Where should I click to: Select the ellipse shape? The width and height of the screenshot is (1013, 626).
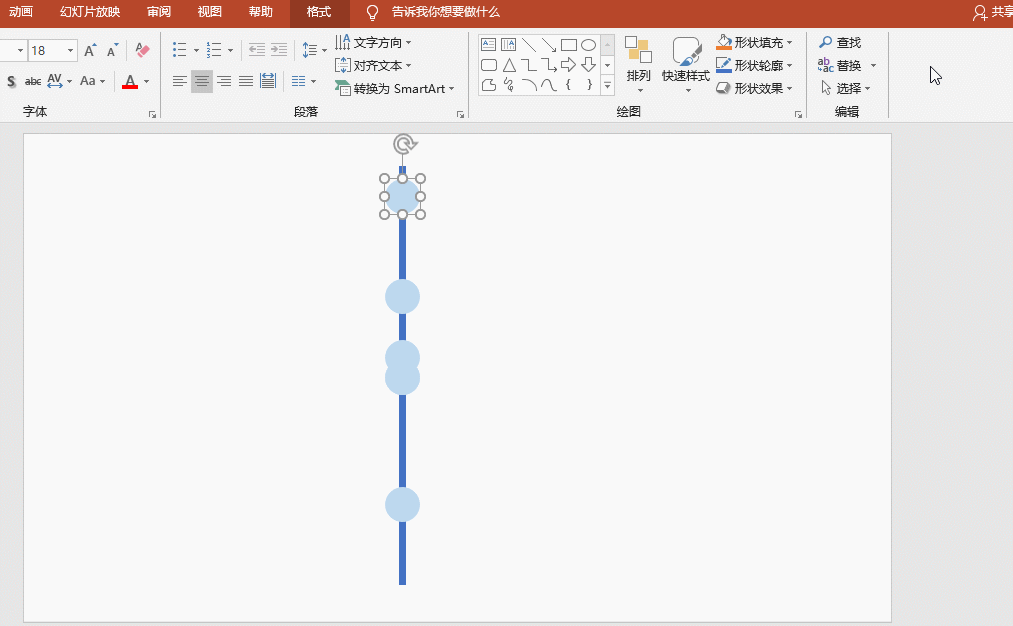[x=589, y=45]
